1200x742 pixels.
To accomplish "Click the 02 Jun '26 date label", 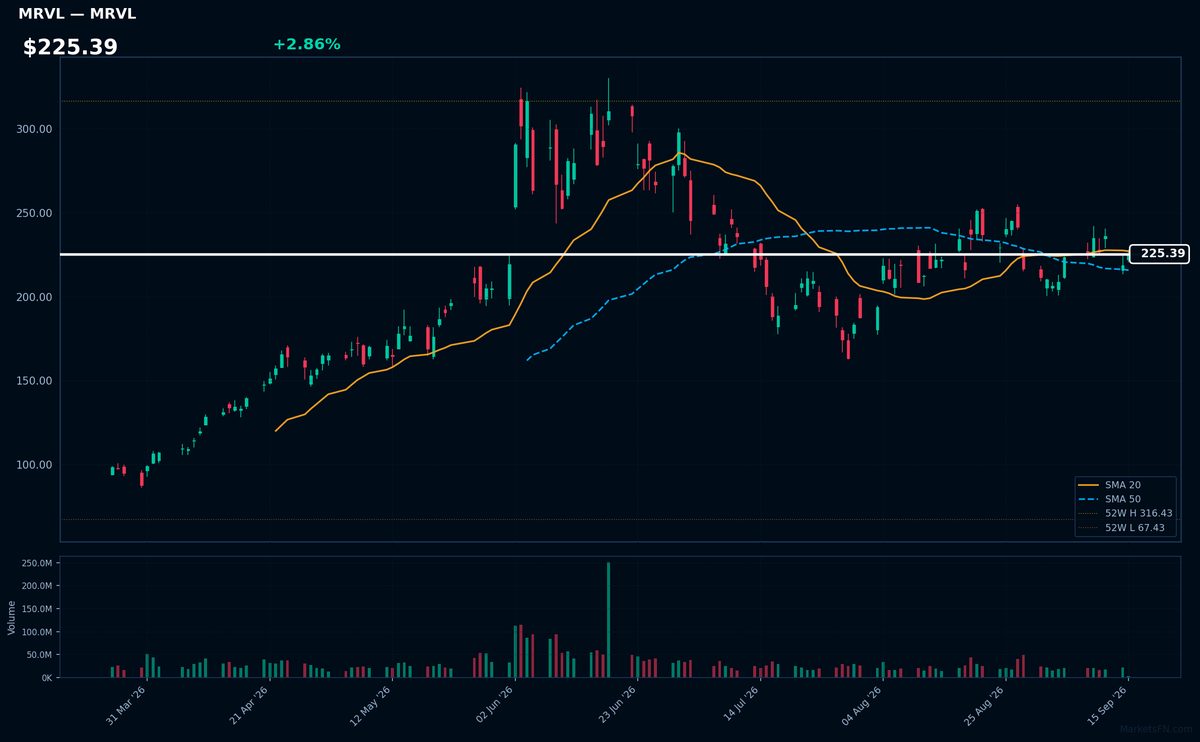I will (494, 704).
